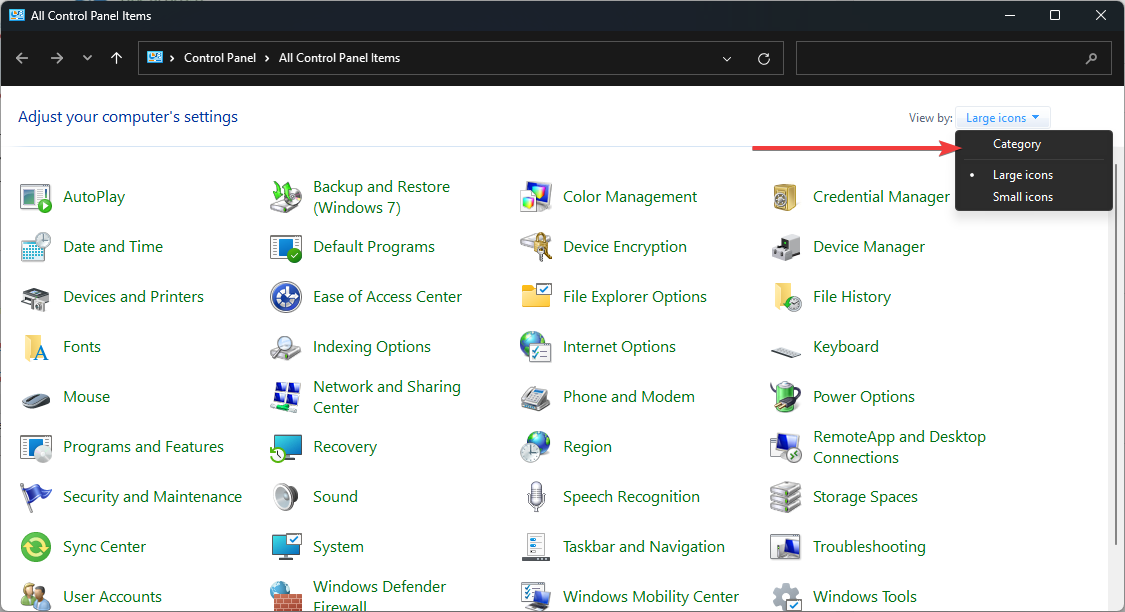1125x612 pixels.
Task: Click the Control Panel breadcrumb
Action: (220, 58)
